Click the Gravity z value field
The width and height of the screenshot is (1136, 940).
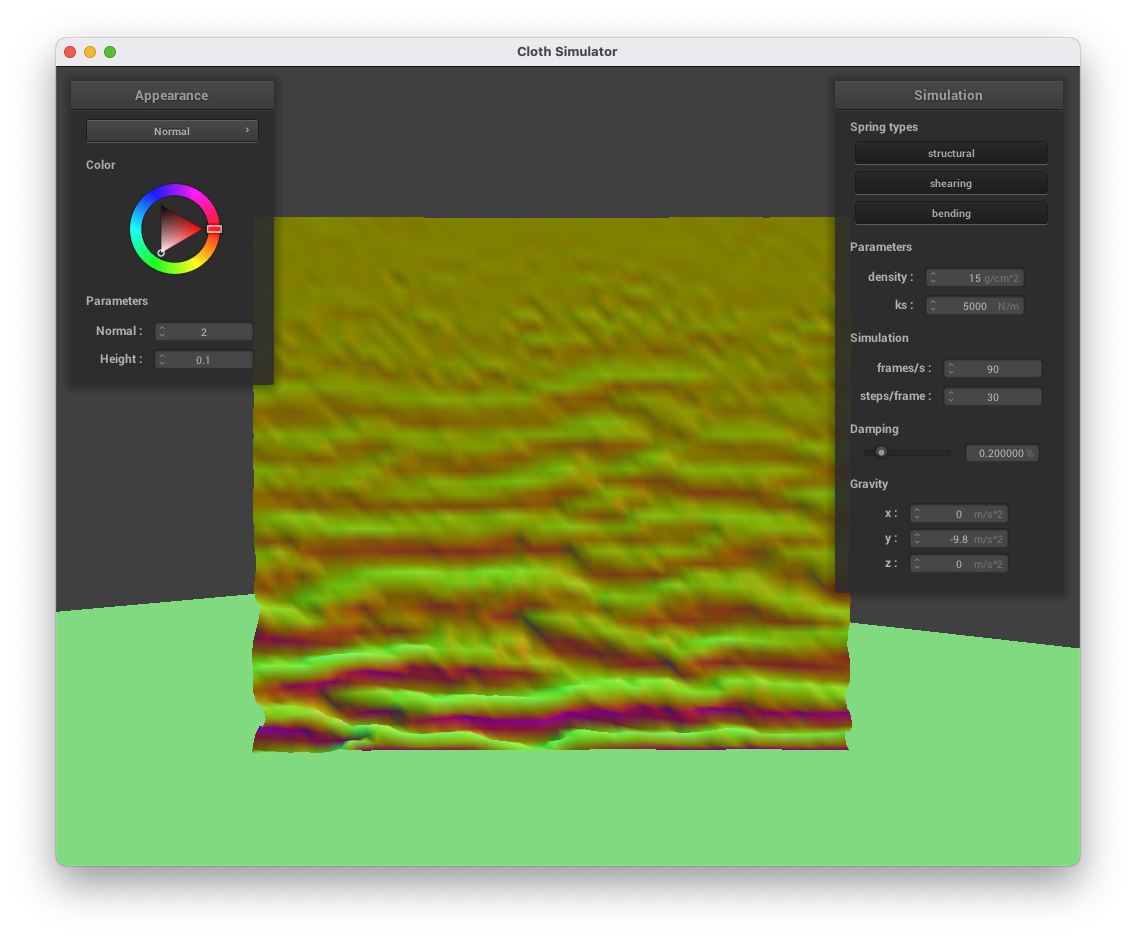pos(958,565)
